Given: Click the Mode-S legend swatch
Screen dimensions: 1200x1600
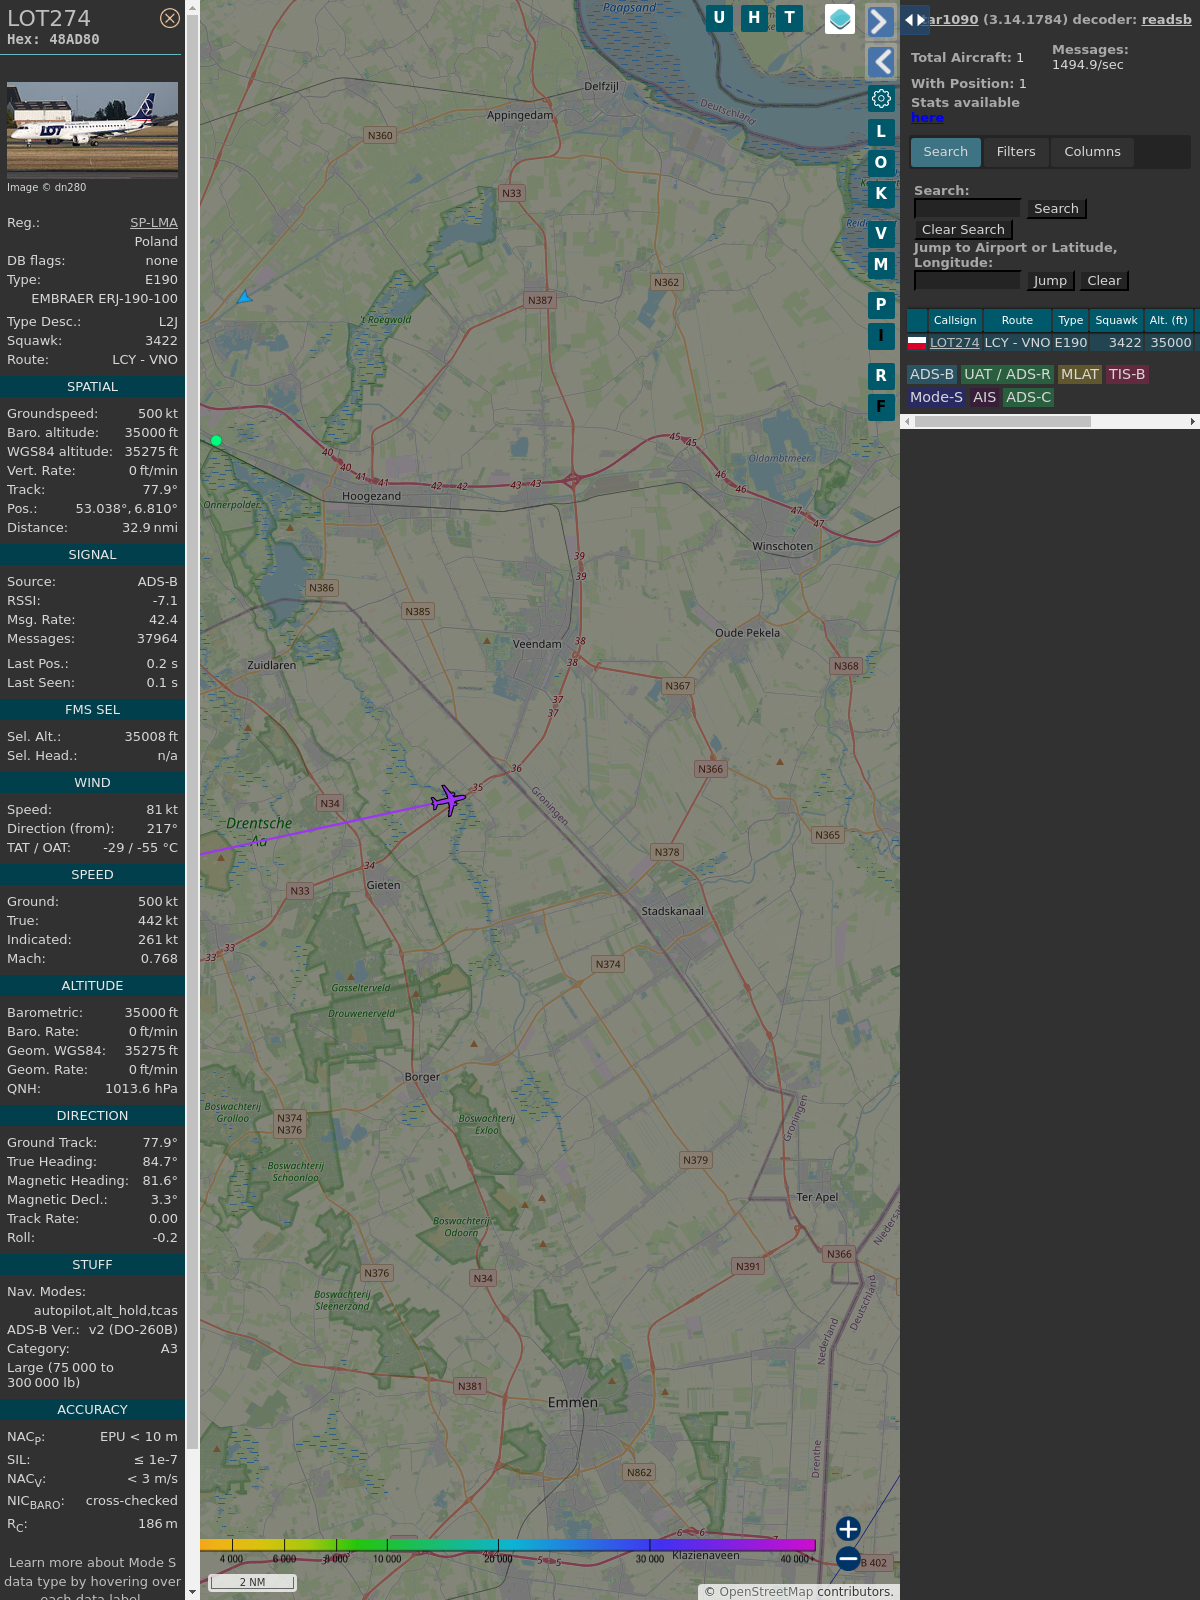Looking at the screenshot, I should (936, 397).
